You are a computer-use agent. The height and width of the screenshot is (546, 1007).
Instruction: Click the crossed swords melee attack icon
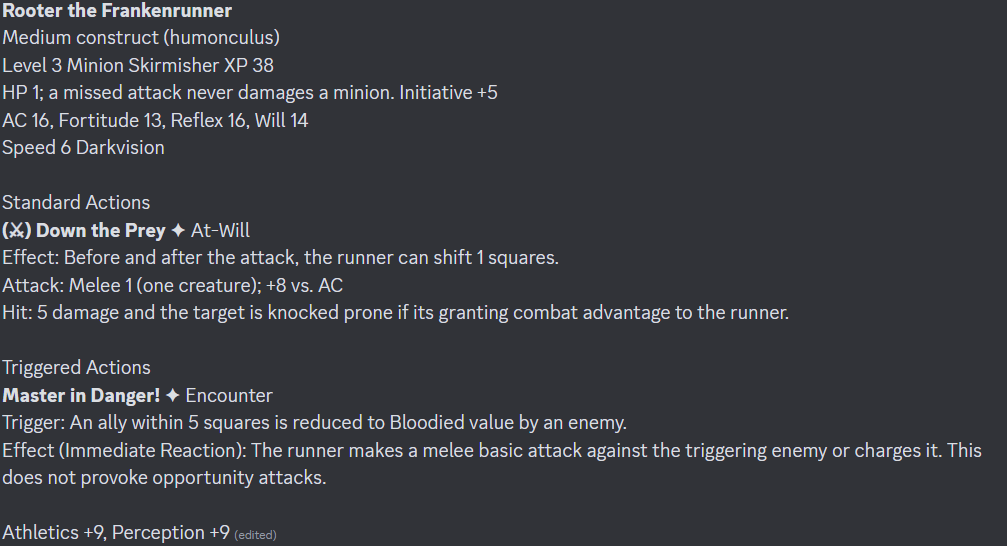tap(17, 231)
